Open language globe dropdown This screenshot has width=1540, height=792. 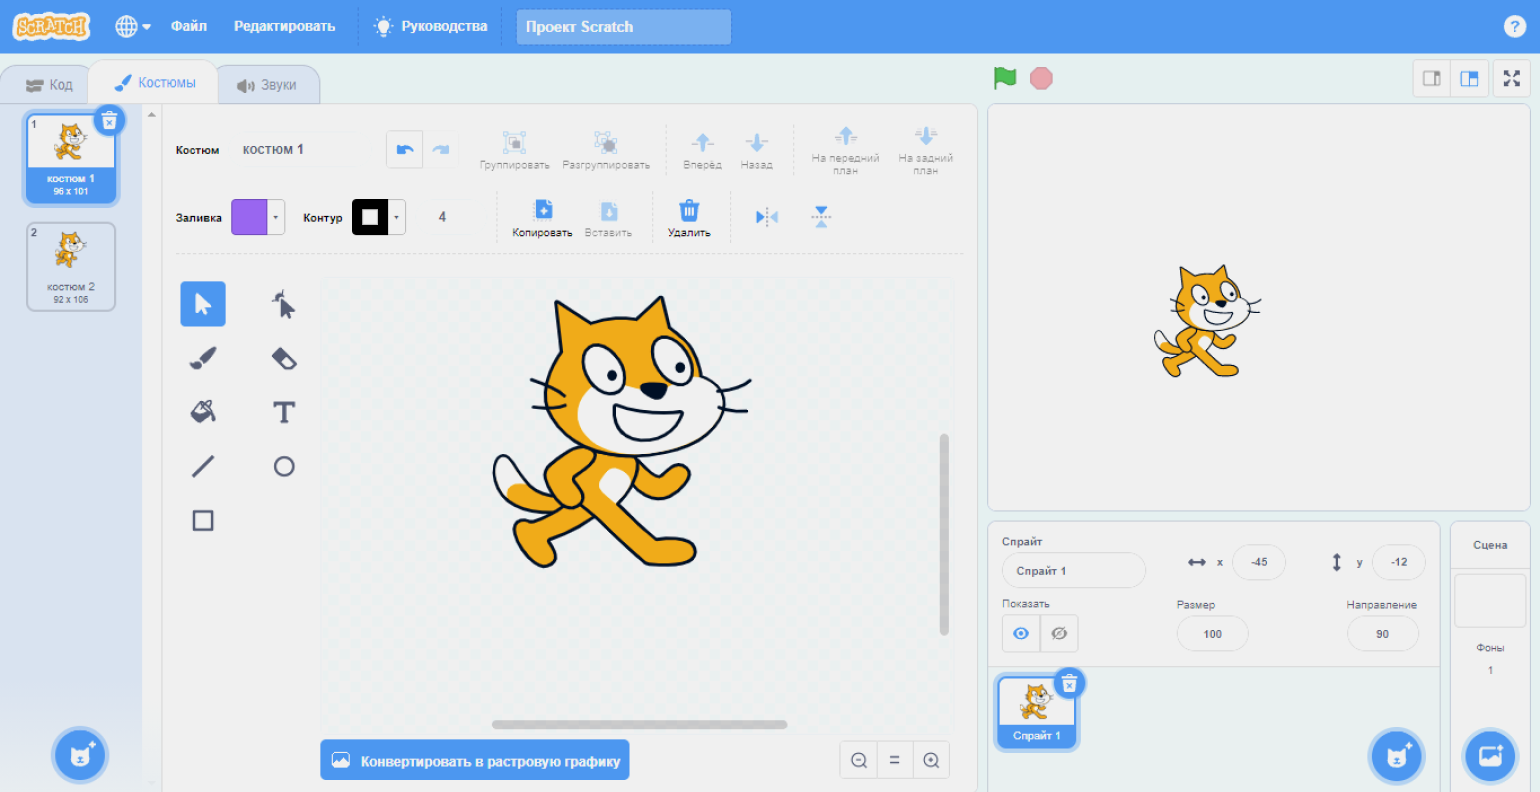coord(133,27)
